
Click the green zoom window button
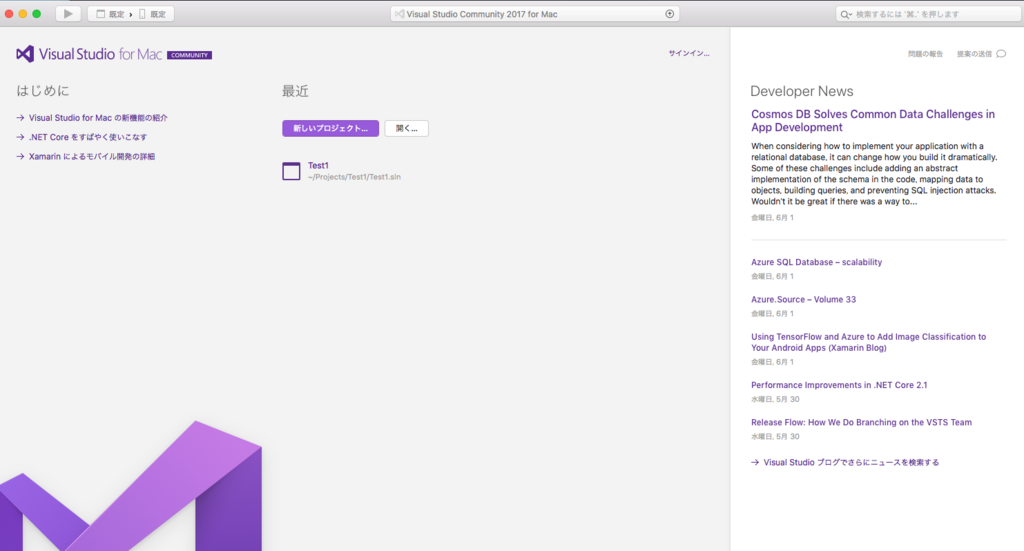[x=37, y=14]
